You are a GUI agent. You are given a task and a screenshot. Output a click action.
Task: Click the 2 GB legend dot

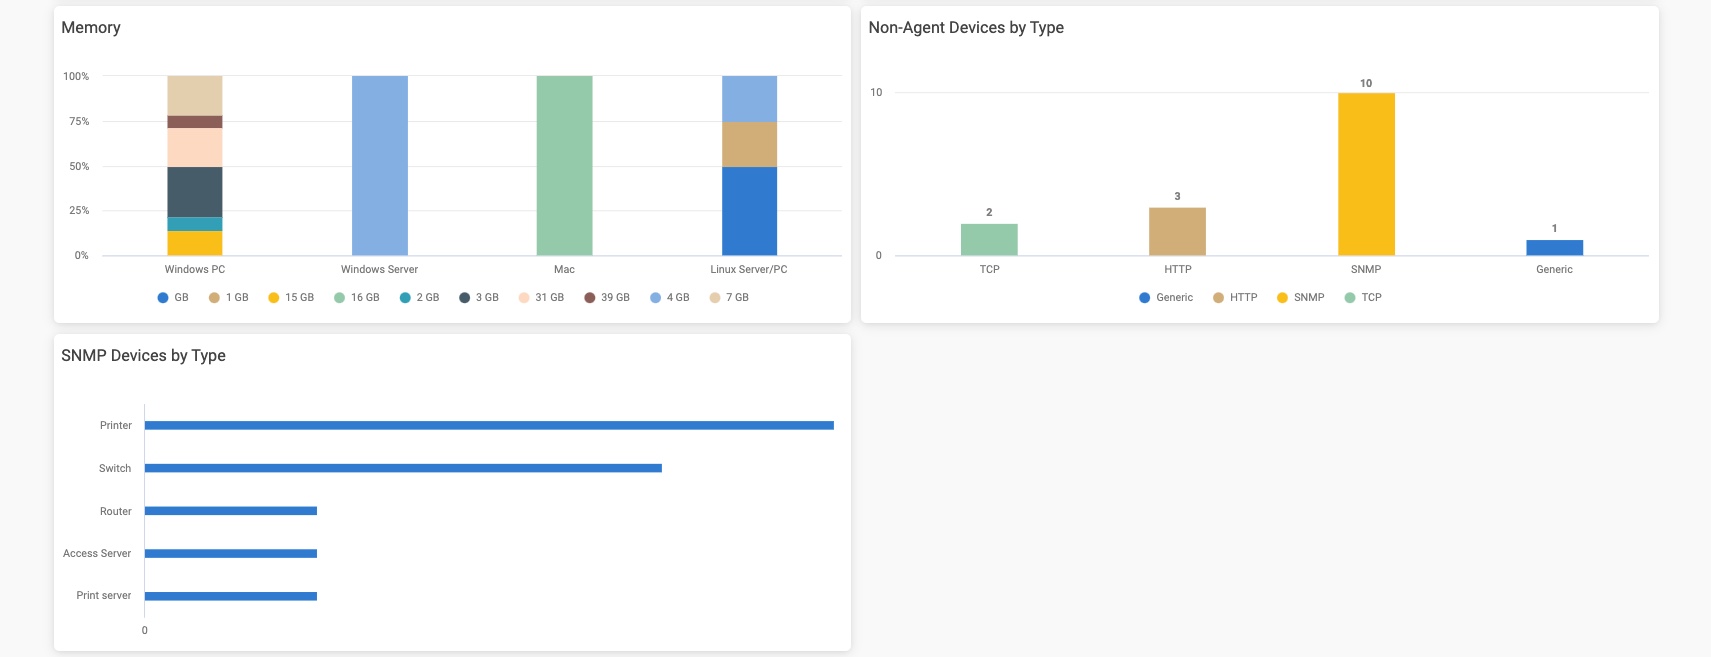coord(405,297)
